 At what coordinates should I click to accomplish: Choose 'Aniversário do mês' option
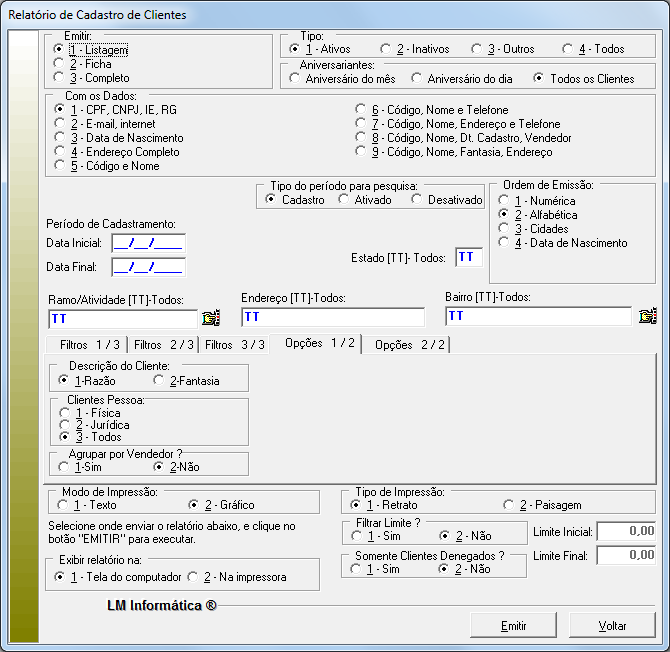coord(295,78)
